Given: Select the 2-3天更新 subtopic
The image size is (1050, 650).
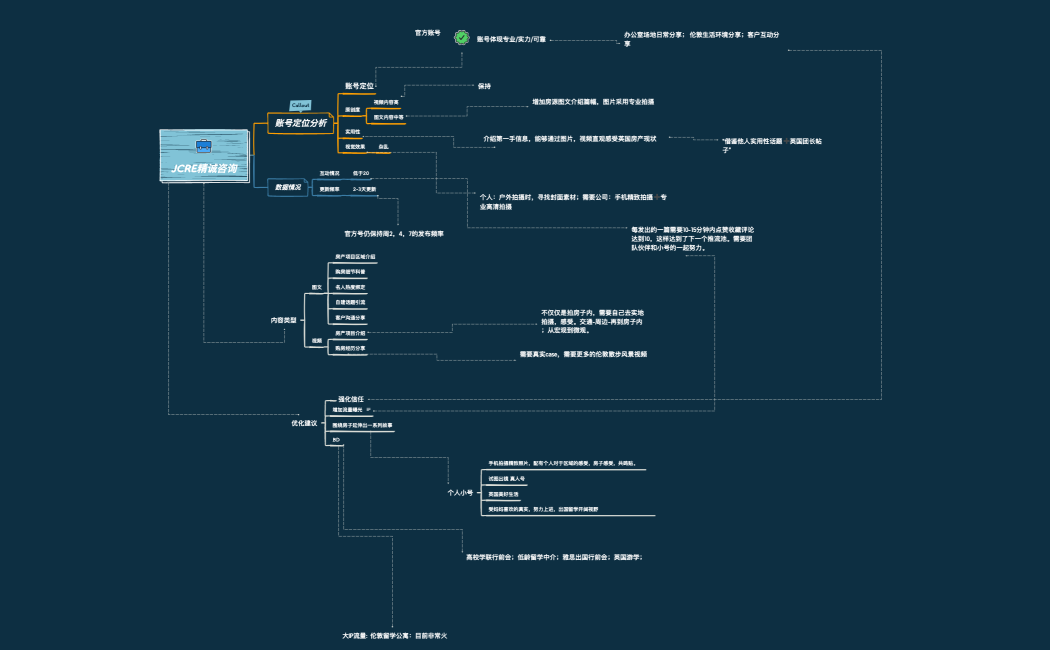Looking at the screenshot, I should 364,188.
